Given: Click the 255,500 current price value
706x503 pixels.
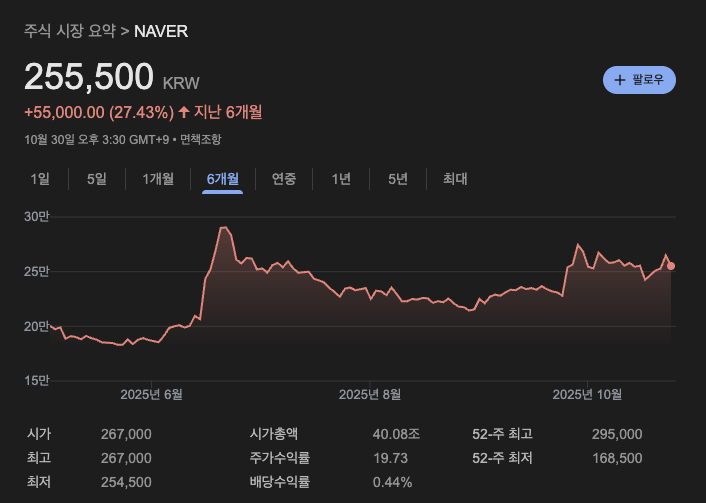Looking at the screenshot, I should click(89, 76).
